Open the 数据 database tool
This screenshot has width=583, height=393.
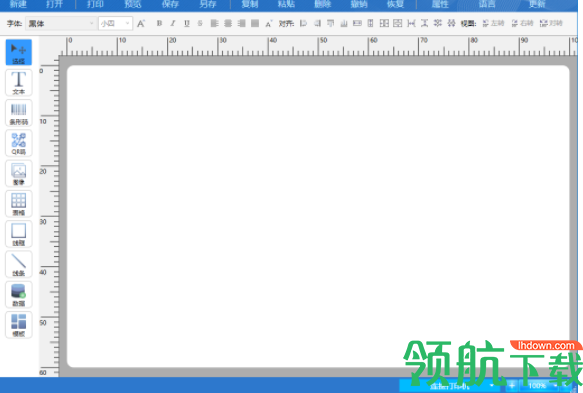click(x=19, y=295)
